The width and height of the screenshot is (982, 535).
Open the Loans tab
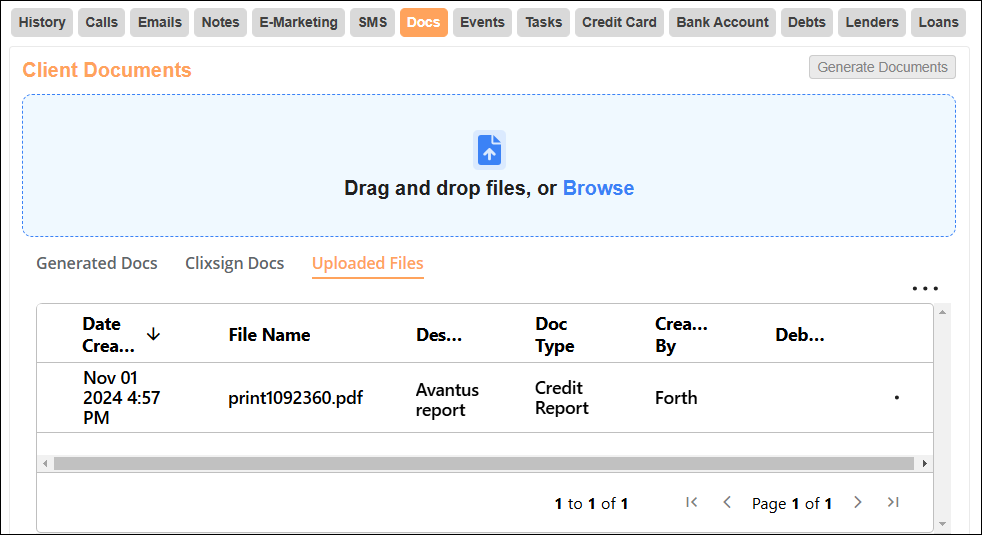click(x=938, y=23)
